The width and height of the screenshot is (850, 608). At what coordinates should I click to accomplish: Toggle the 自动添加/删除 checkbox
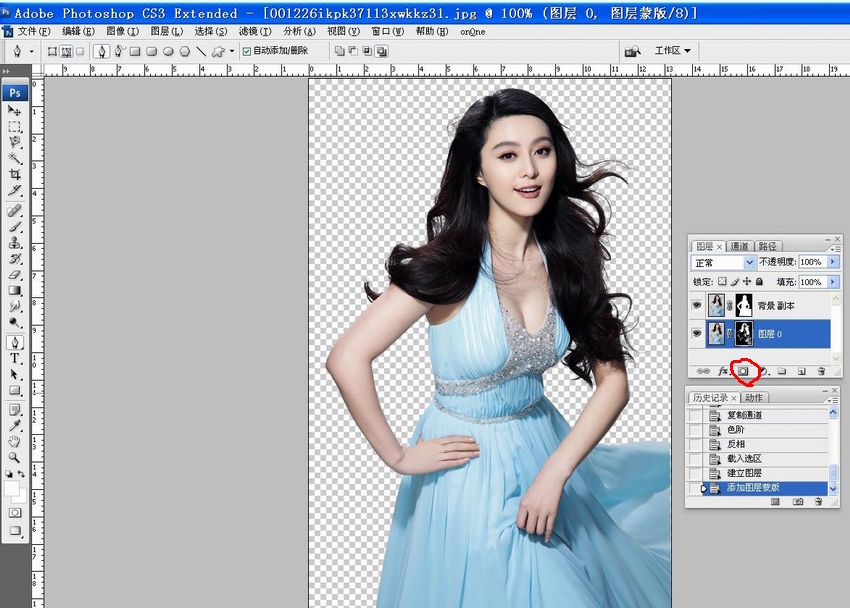click(247, 51)
